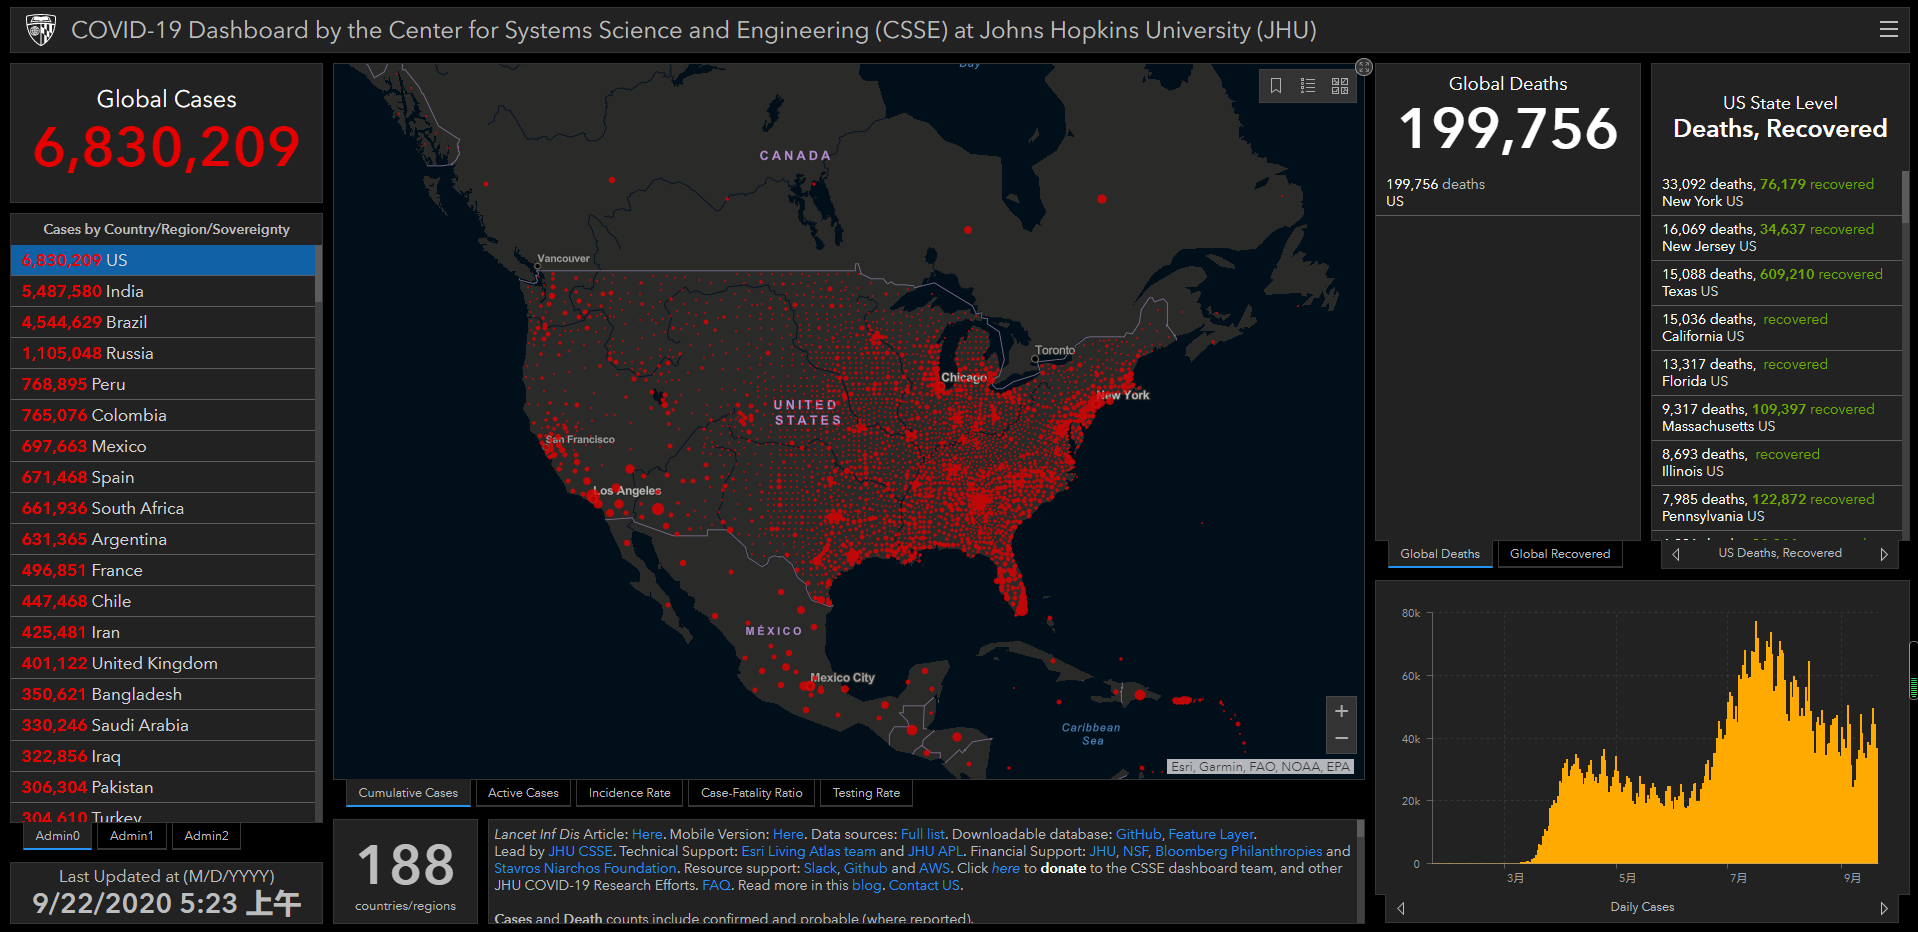Click the New York US deaths row
Image resolution: width=1918 pixels, height=932 pixels.
pyautogui.click(x=1777, y=193)
